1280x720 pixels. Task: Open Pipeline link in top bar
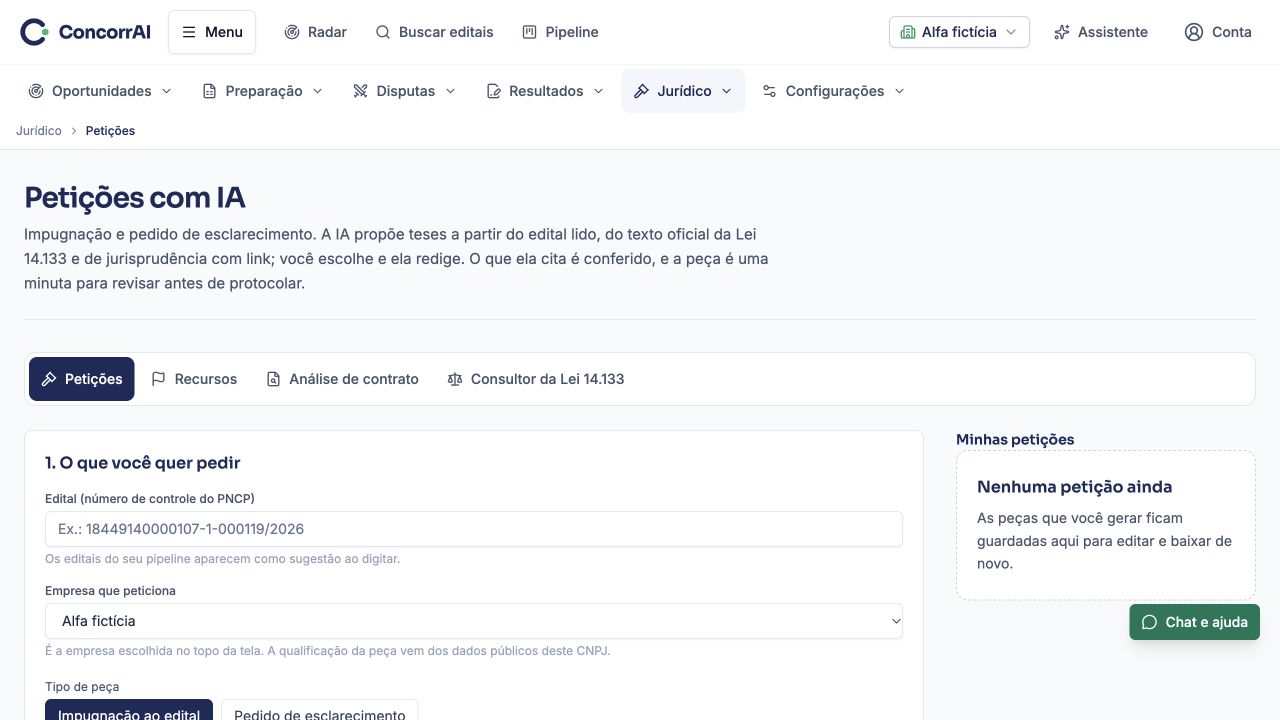[x=560, y=32]
